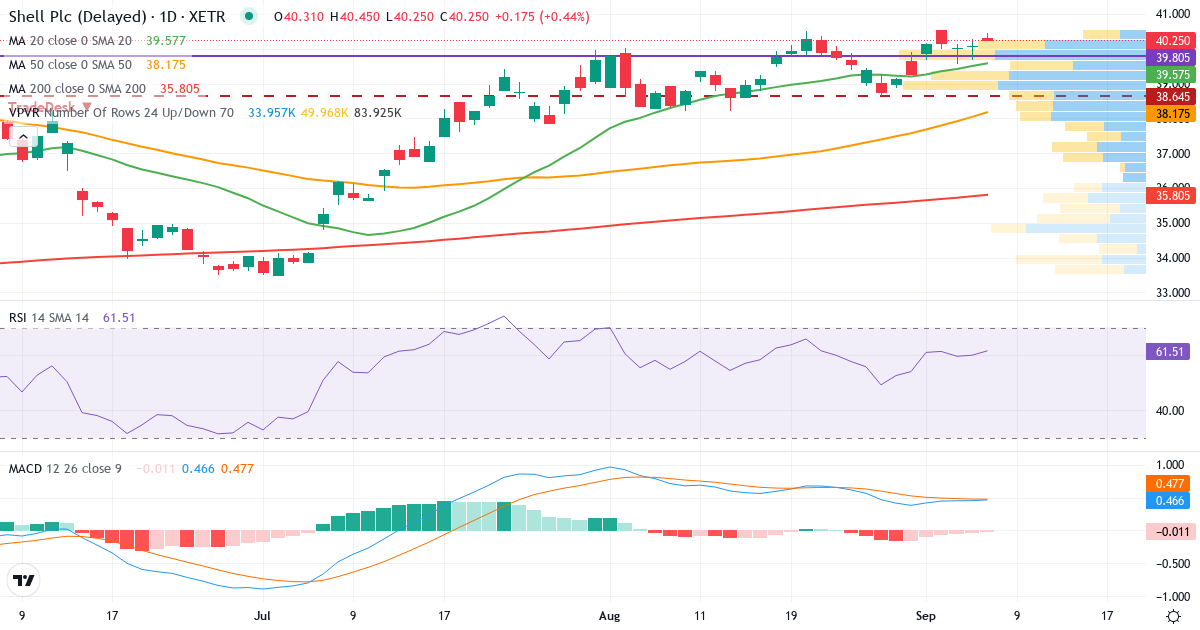The height and width of the screenshot is (630, 1200).
Task: Click the green market status dot
Action: 249,16
